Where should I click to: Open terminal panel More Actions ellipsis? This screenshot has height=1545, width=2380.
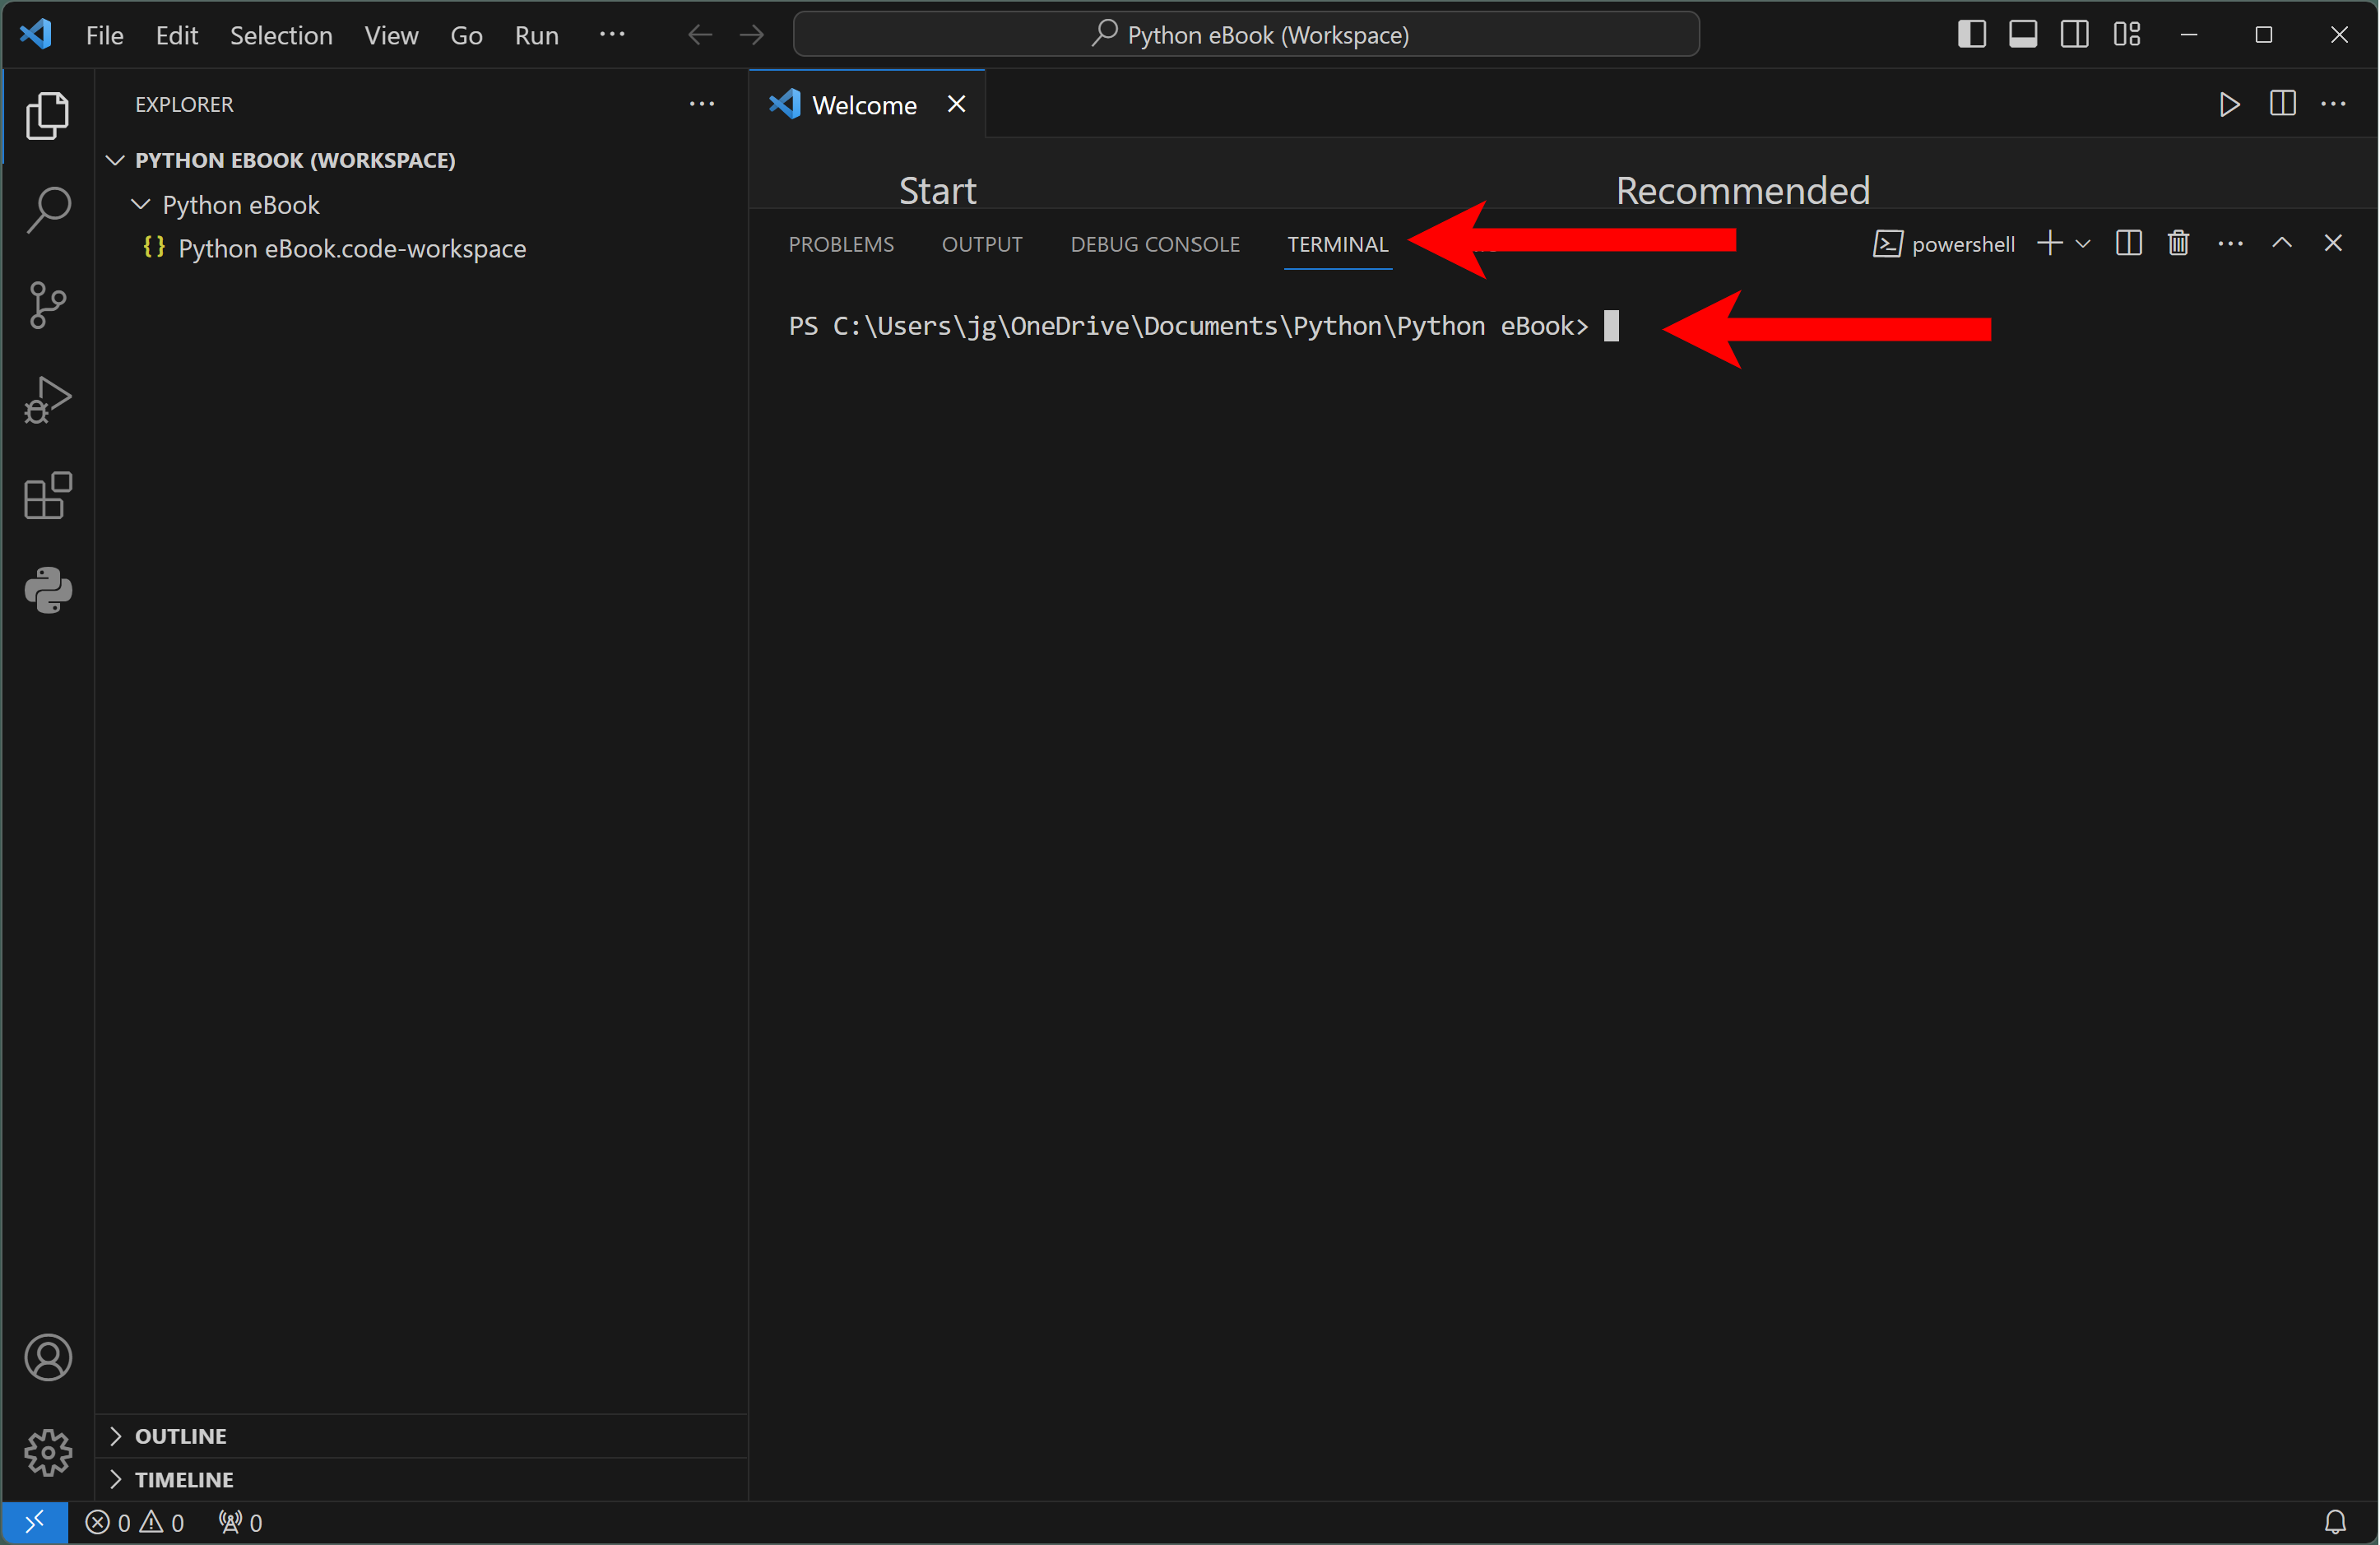(x=2230, y=243)
